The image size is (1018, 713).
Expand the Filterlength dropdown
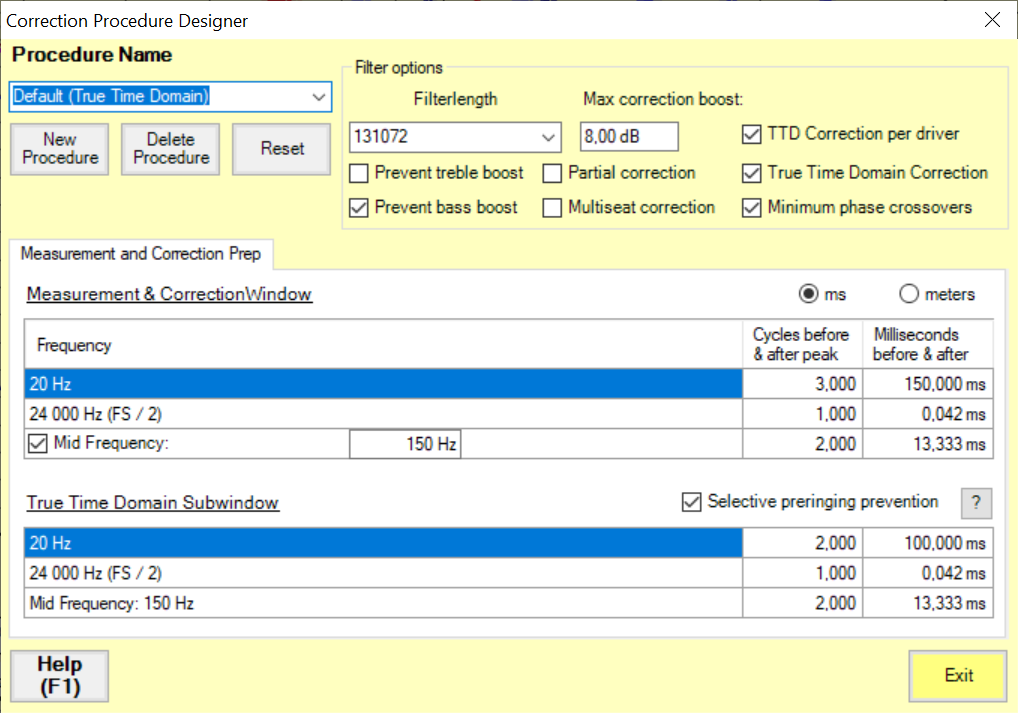548,137
